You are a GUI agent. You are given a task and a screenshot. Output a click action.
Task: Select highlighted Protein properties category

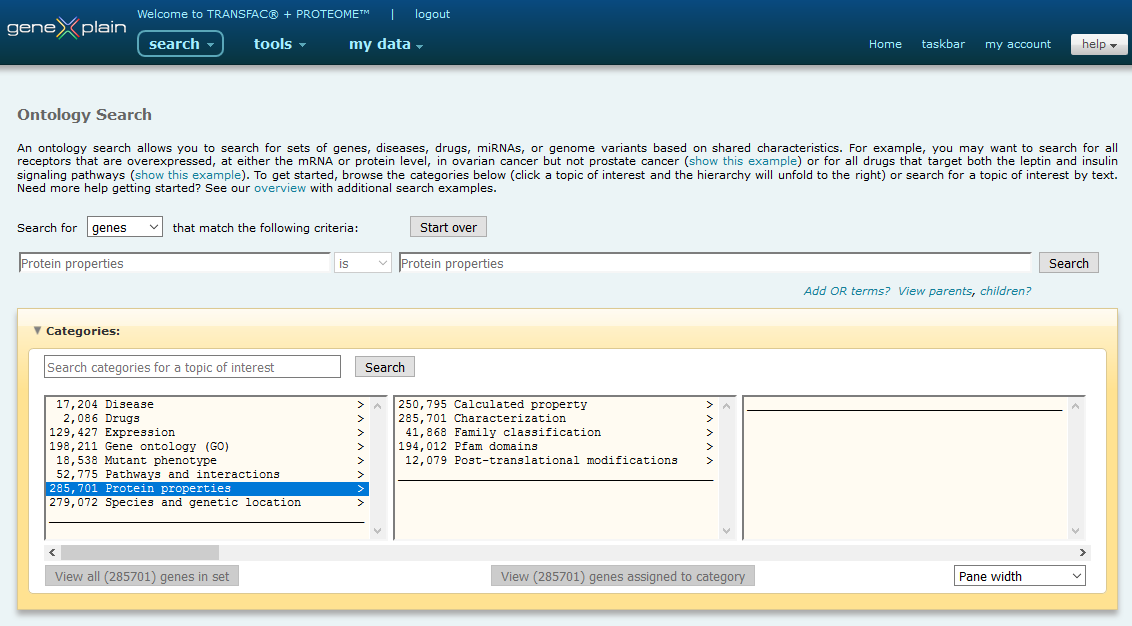[x=207, y=488]
